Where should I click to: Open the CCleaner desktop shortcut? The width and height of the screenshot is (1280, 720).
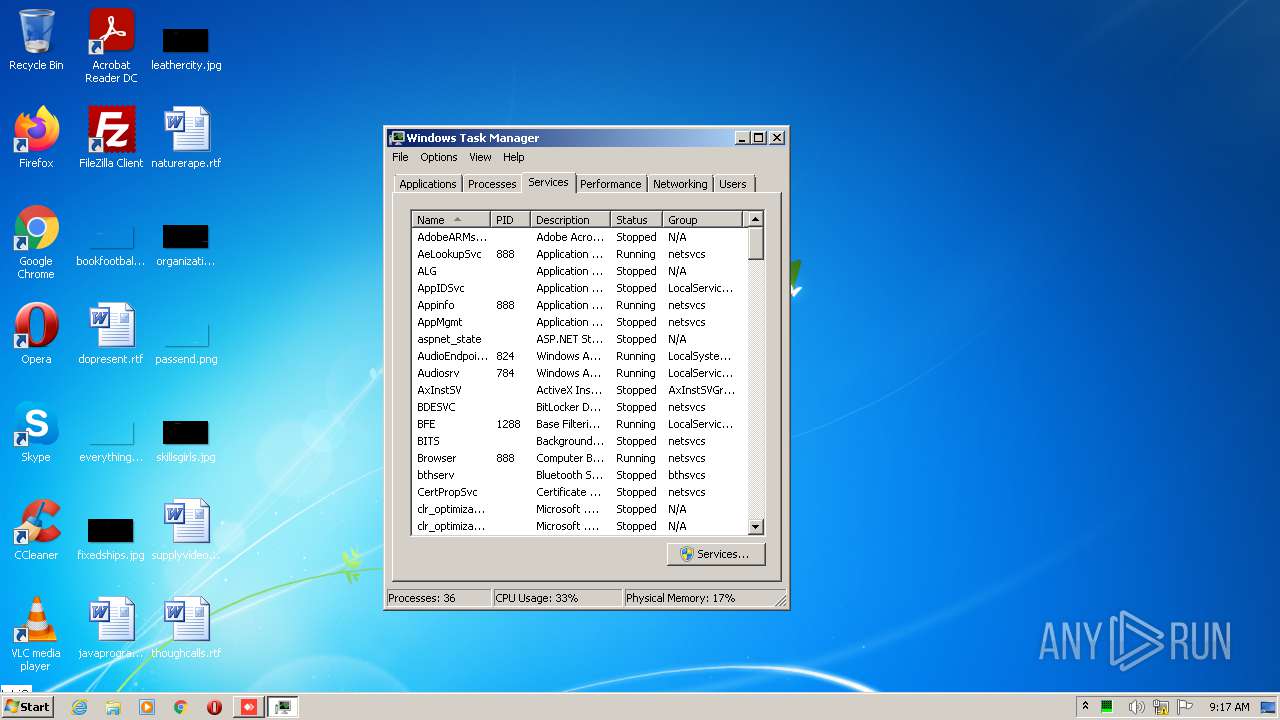36,530
